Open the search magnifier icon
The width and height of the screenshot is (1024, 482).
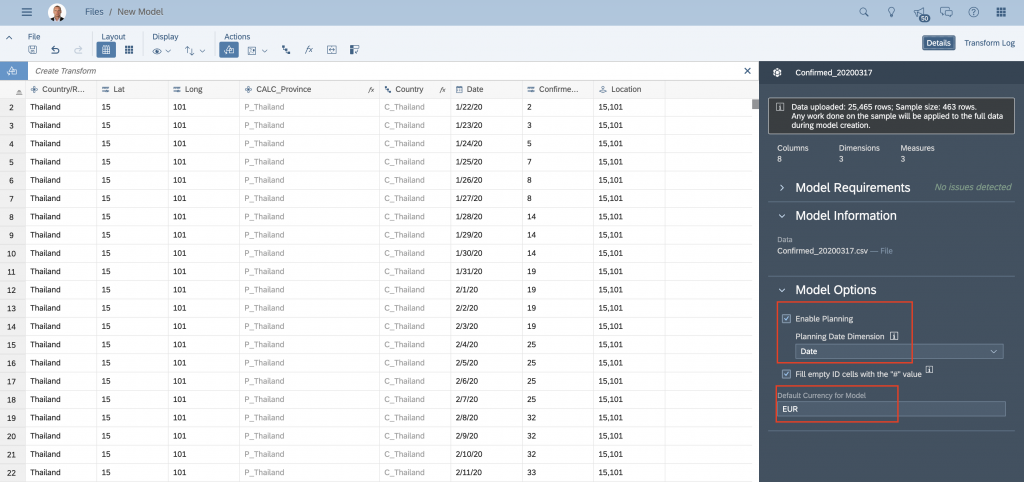tap(863, 12)
